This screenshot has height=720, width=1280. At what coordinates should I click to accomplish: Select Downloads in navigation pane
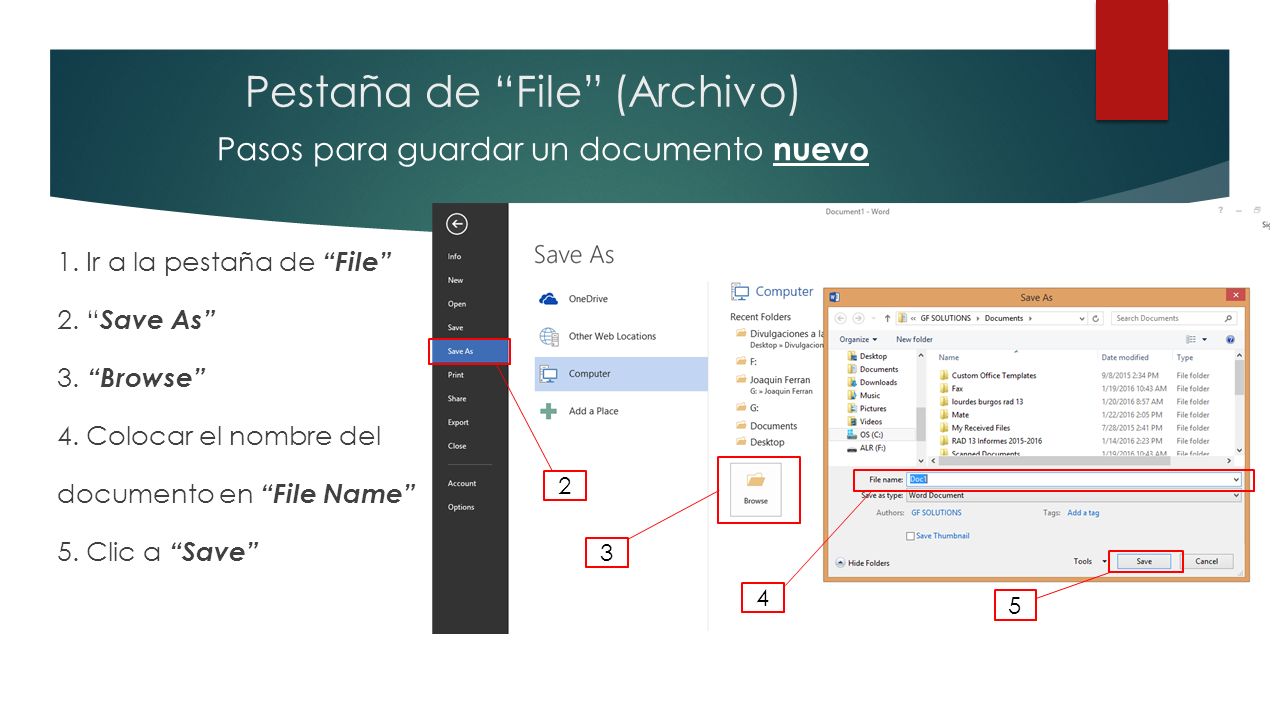872,382
